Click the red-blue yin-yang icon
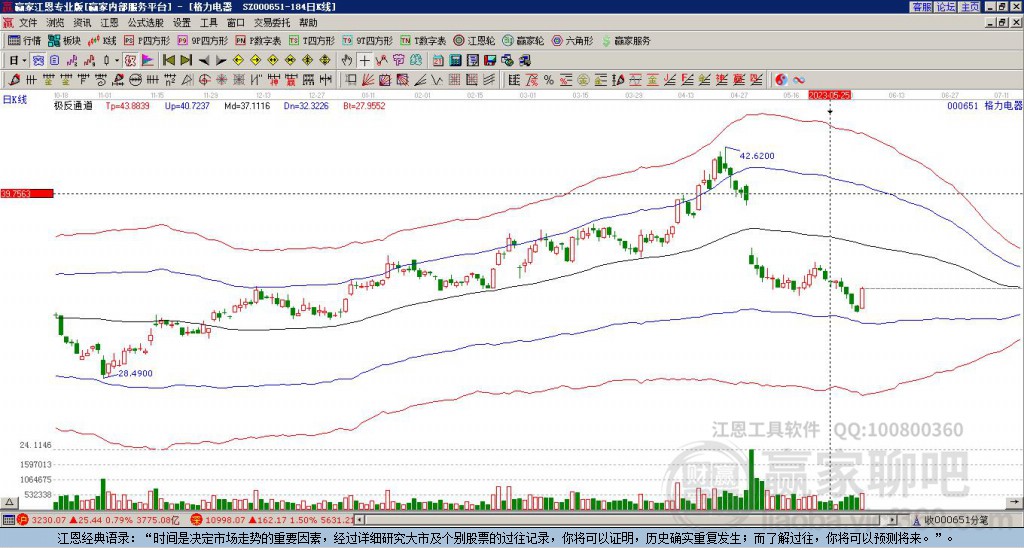The height and width of the screenshot is (548, 1024). [x=781, y=80]
